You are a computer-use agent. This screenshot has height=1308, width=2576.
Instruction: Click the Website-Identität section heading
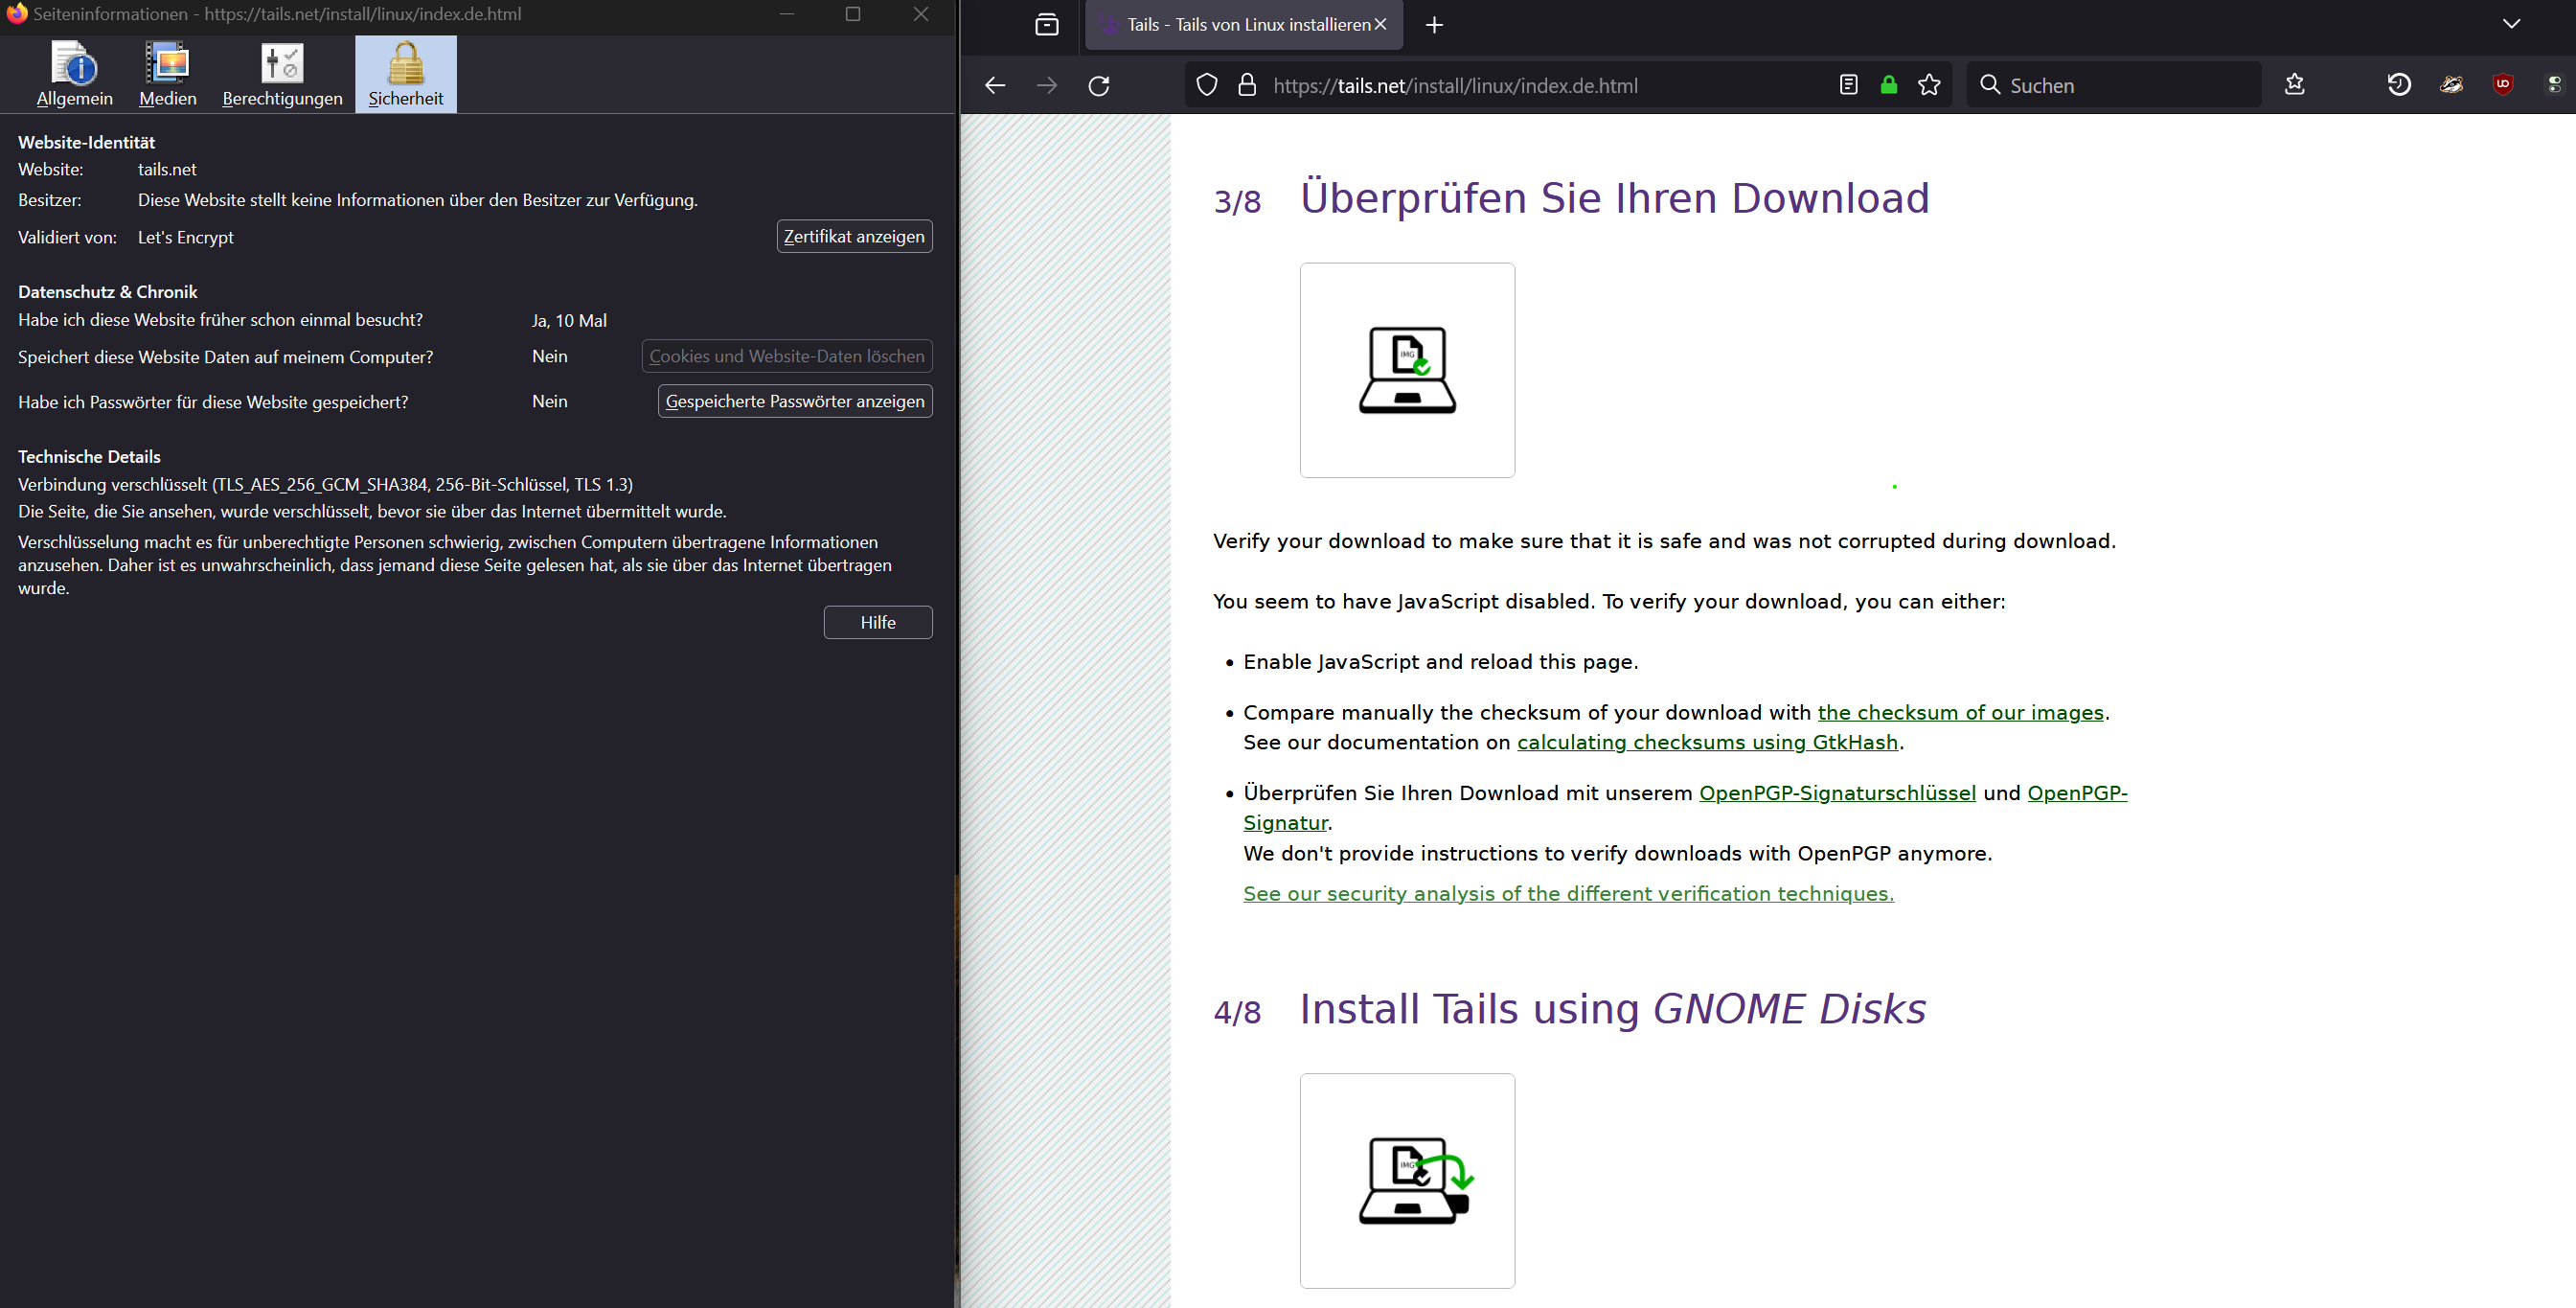click(86, 142)
